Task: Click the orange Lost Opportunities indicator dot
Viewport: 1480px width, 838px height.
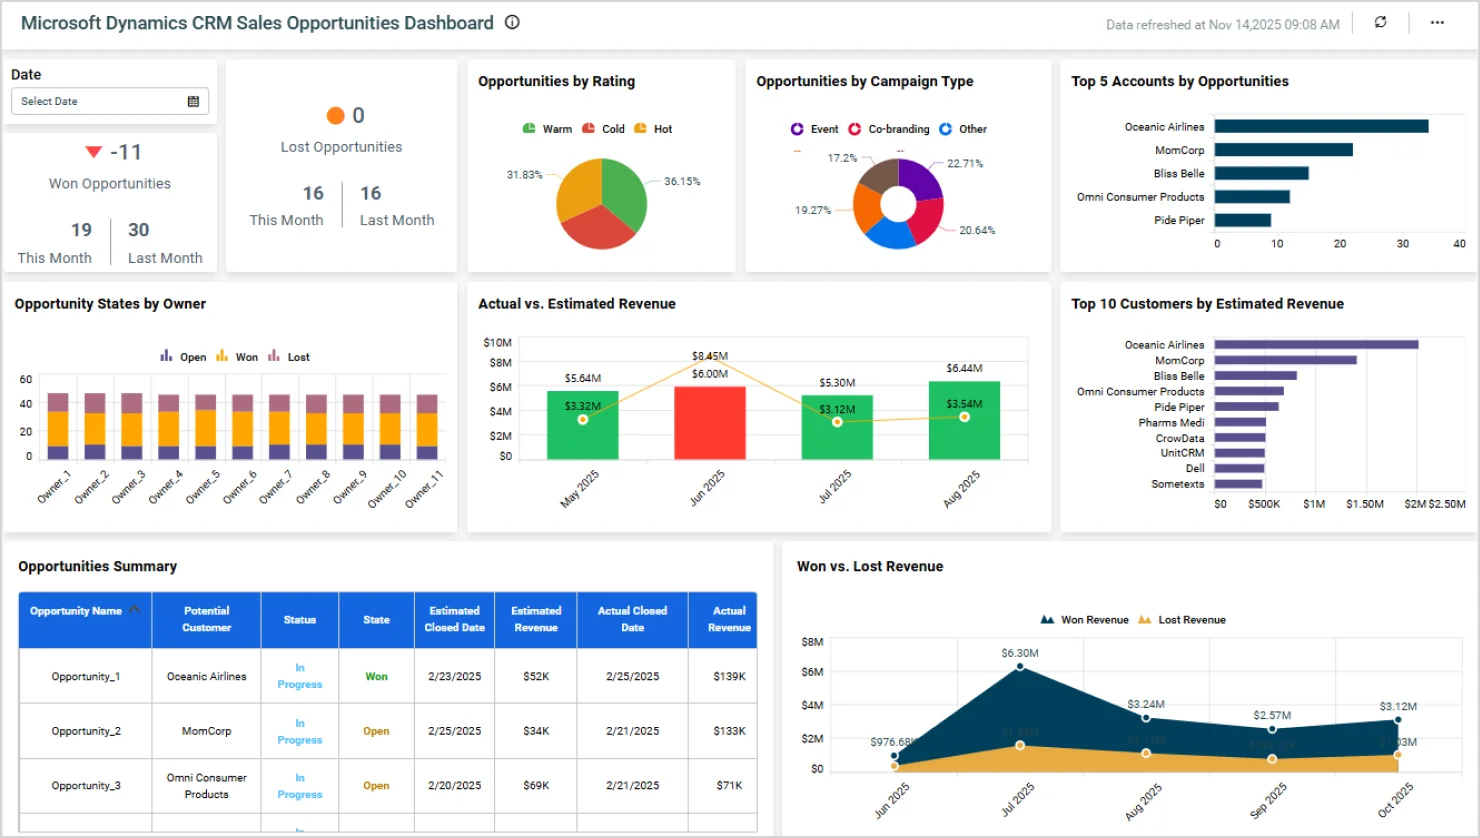Action: pos(336,116)
